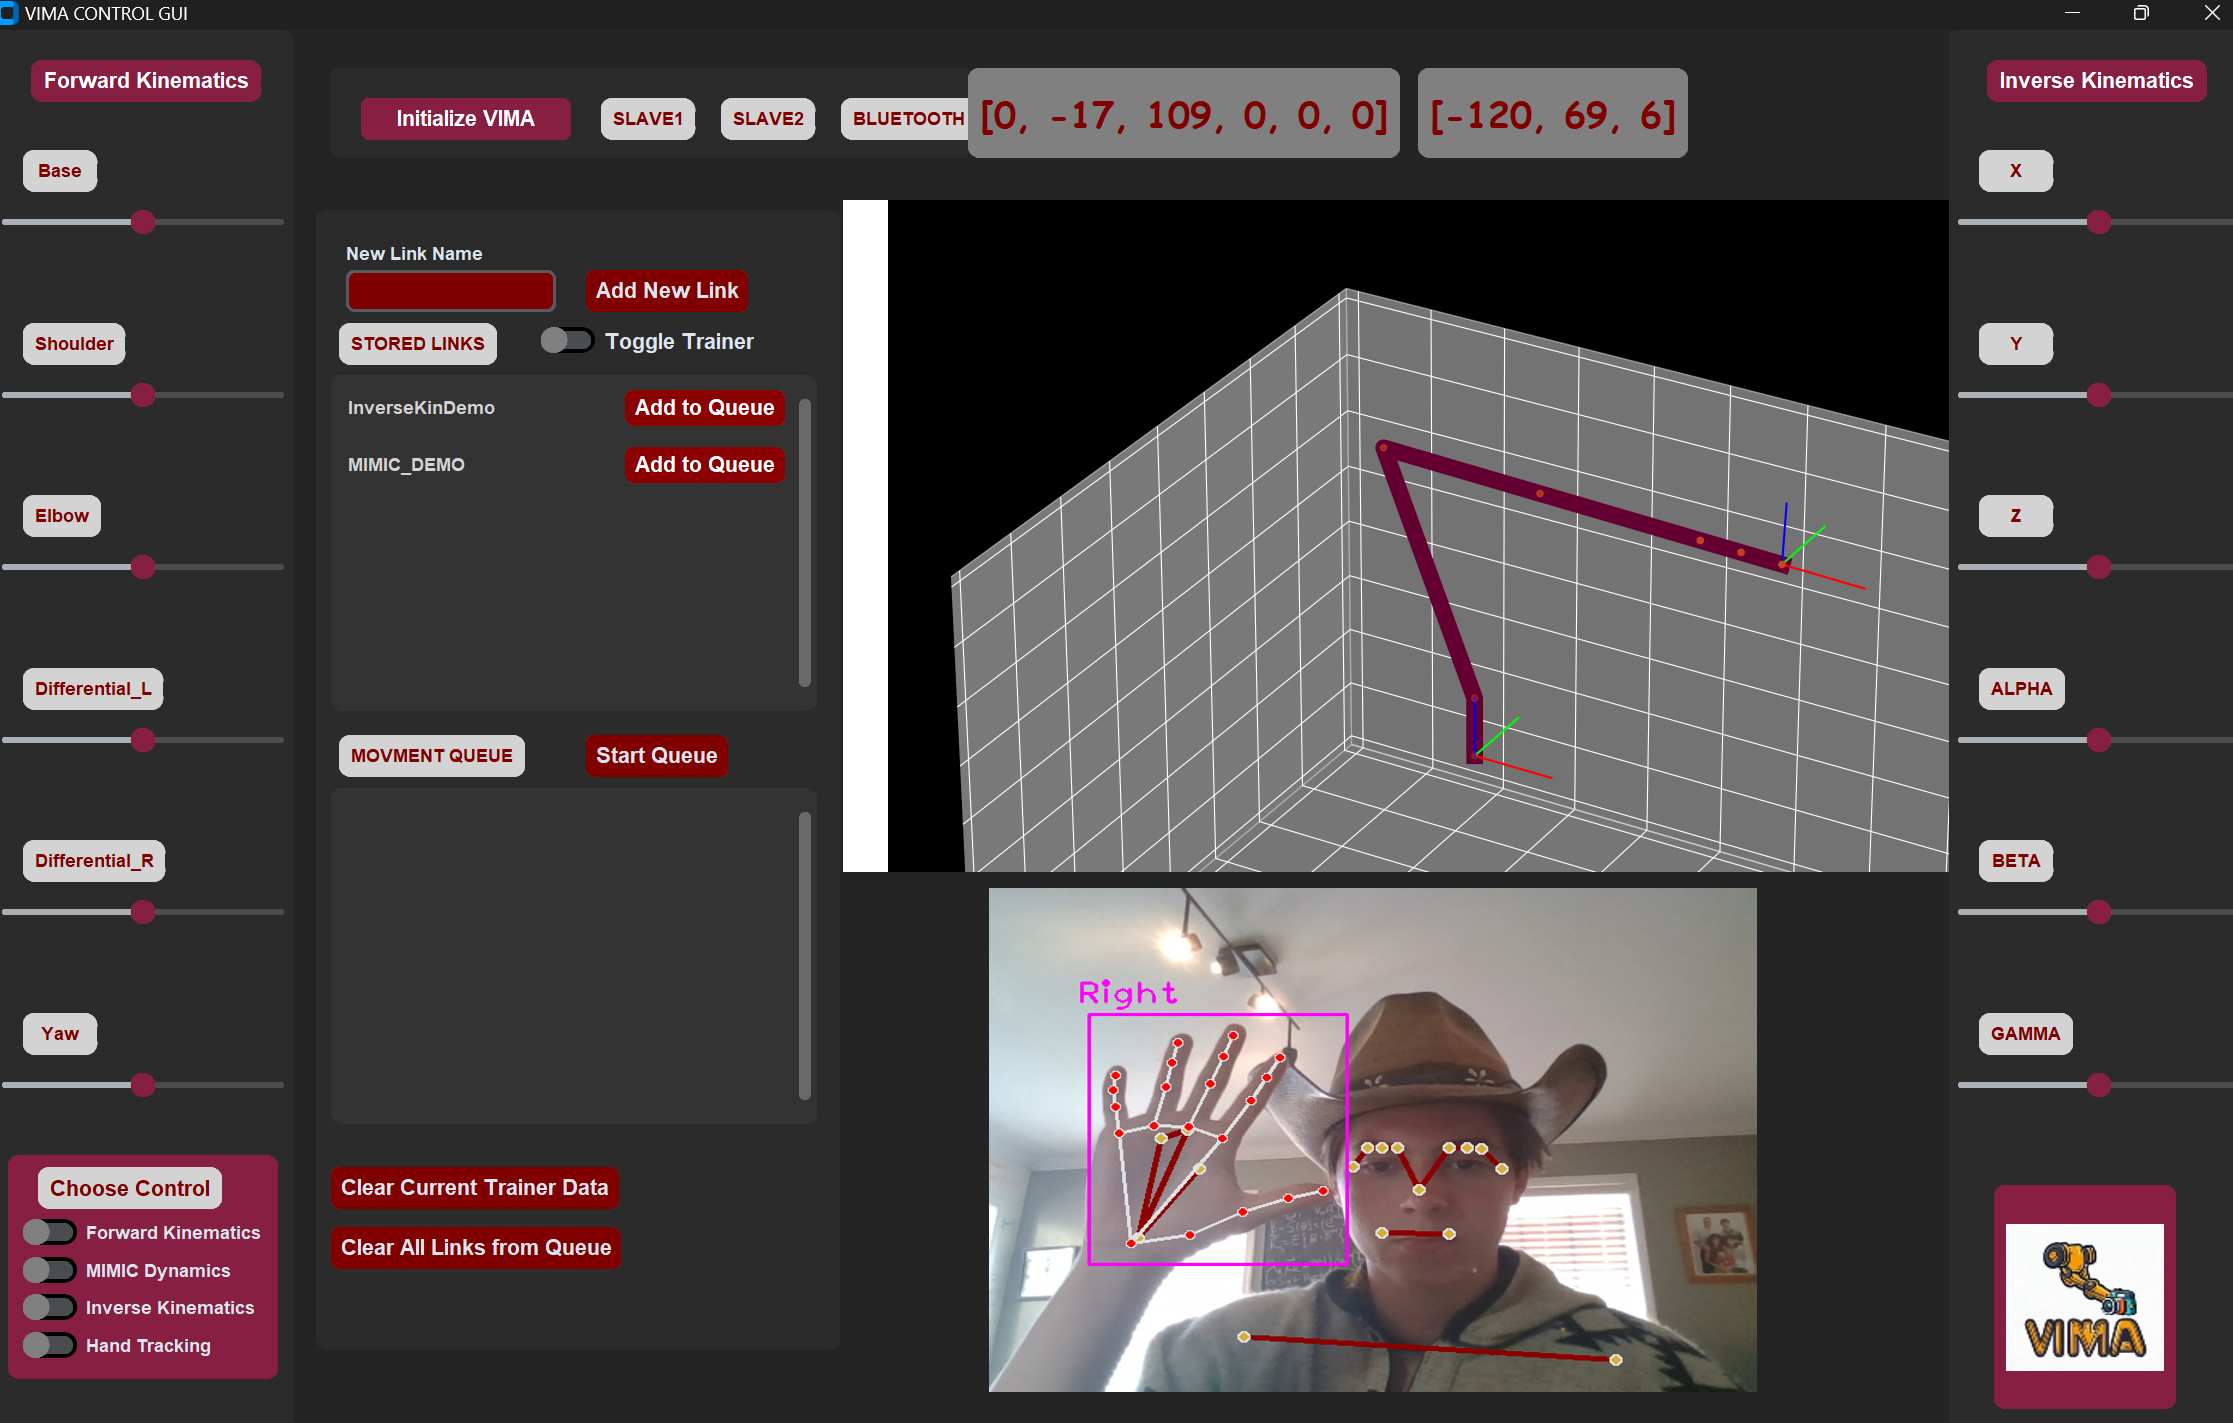Image resolution: width=2233 pixels, height=1423 pixels.
Task: Click the Yaw slider handle
Action: coord(143,1085)
